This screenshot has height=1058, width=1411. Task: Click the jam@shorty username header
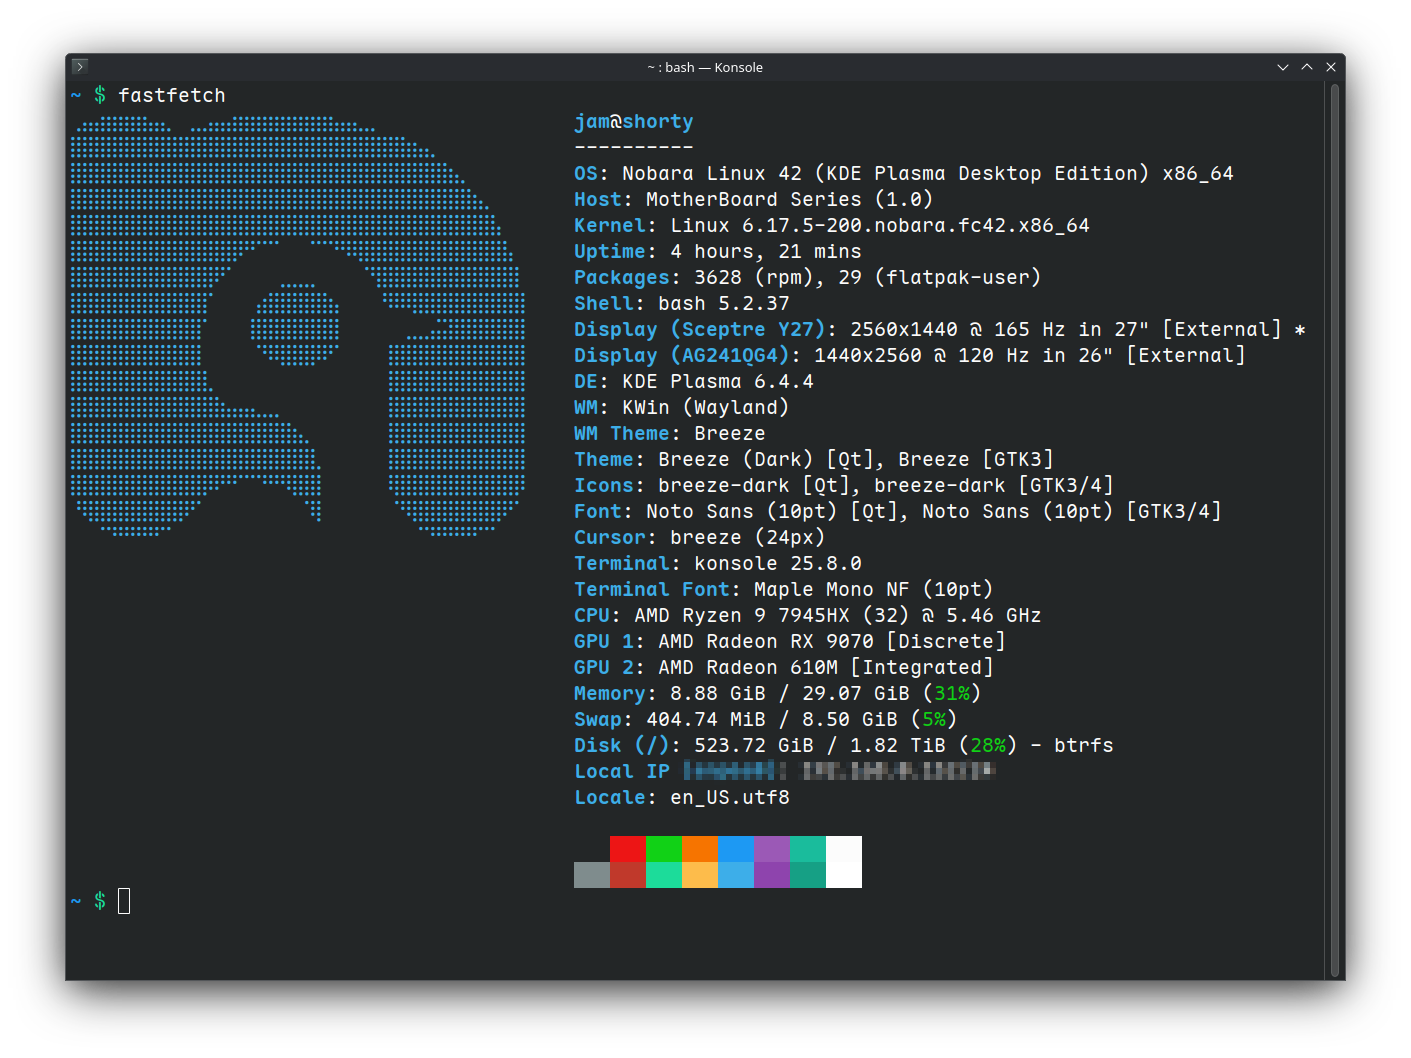point(633,121)
